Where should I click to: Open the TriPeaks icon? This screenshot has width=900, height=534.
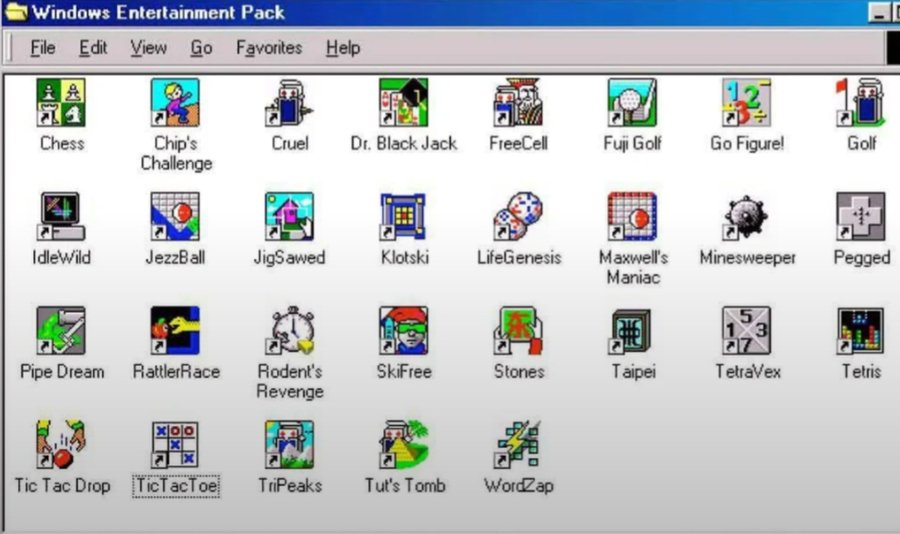click(x=289, y=444)
